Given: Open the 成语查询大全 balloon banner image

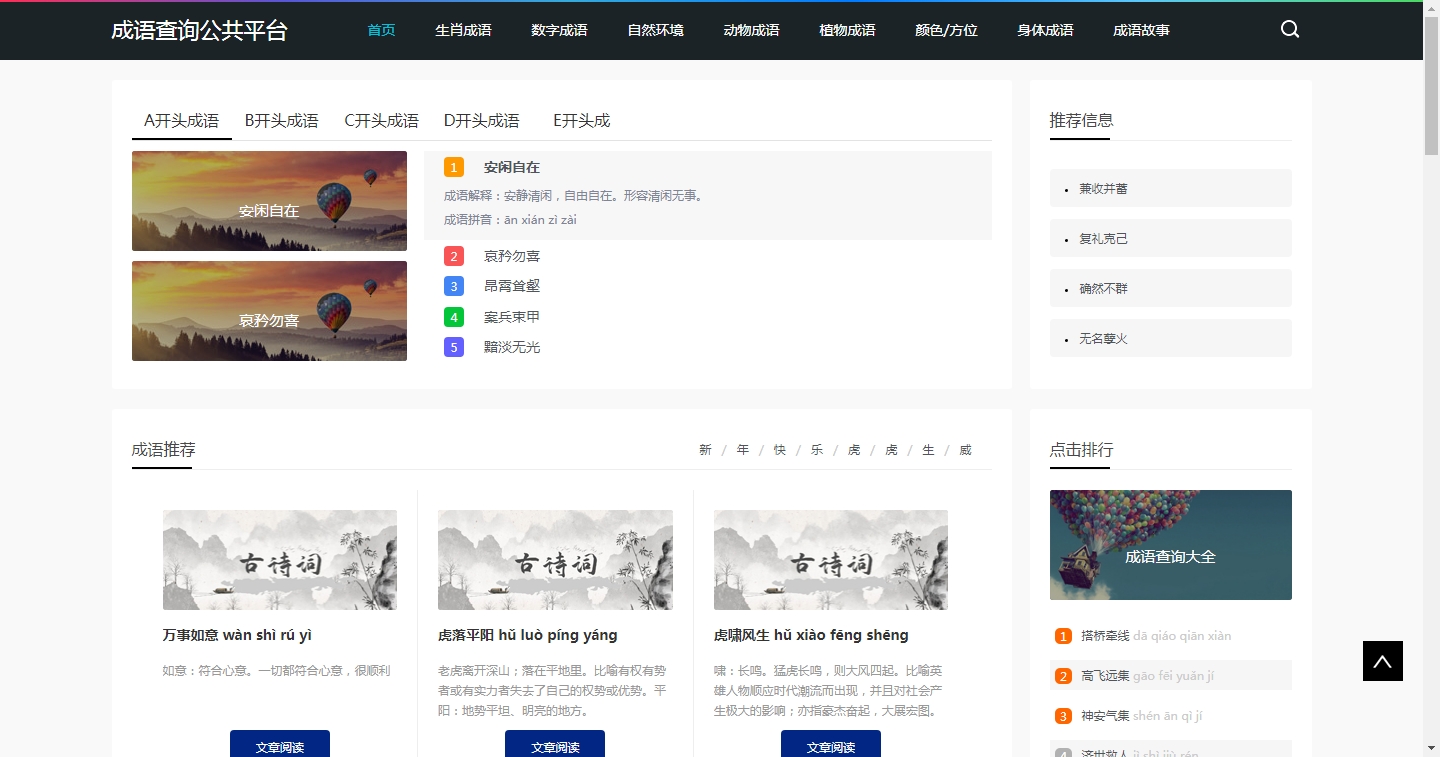Looking at the screenshot, I should pos(1170,545).
